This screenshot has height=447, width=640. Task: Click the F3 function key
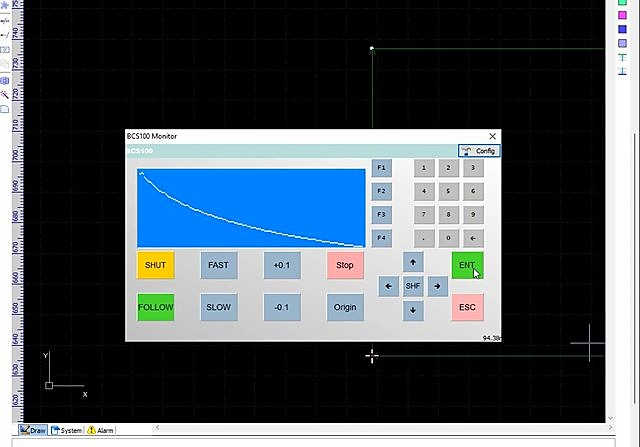tap(381, 214)
